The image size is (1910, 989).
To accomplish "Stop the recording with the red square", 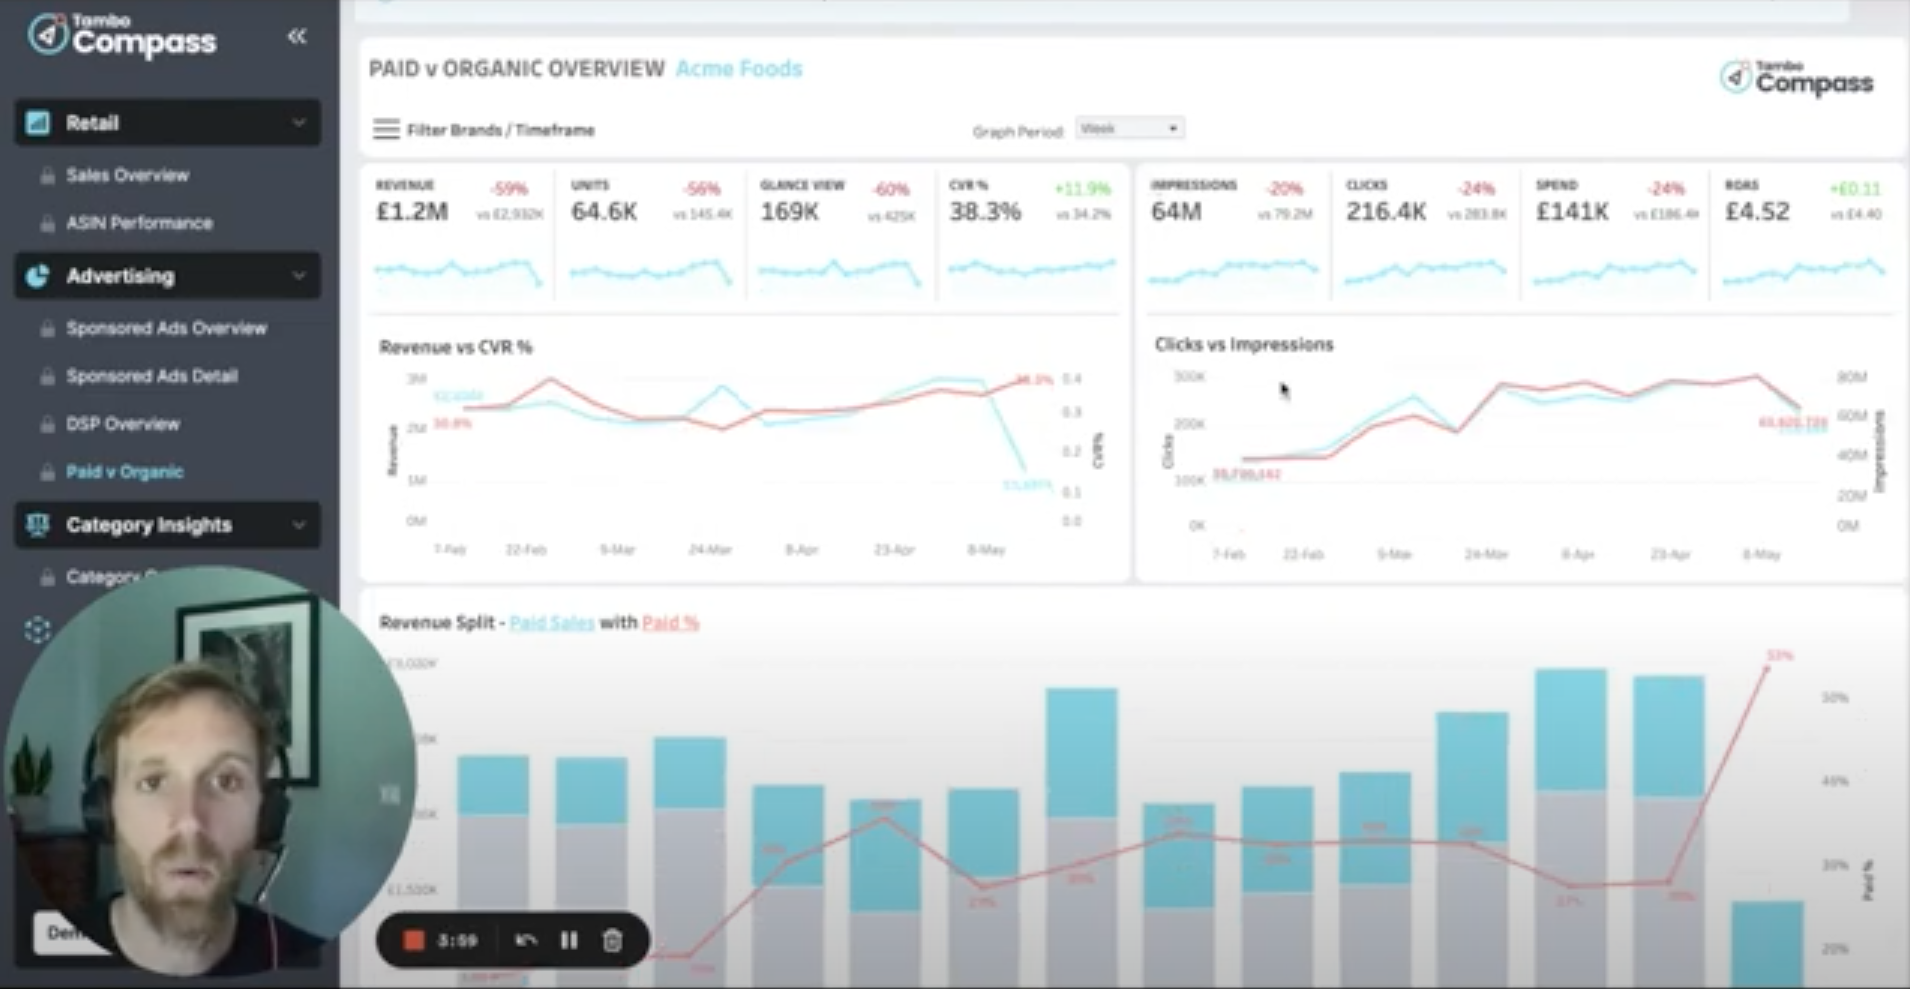I will [413, 940].
